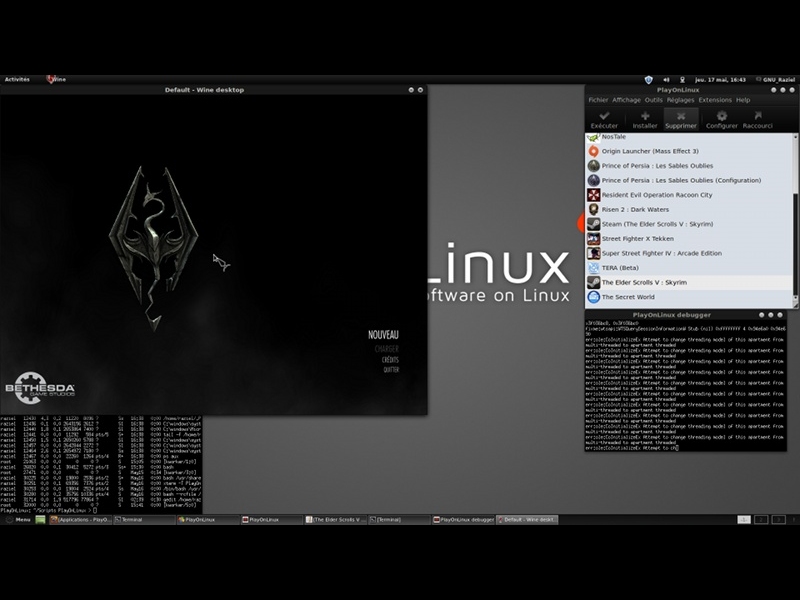Open the Extensions menu
The image size is (800, 600).
[714, 100]
